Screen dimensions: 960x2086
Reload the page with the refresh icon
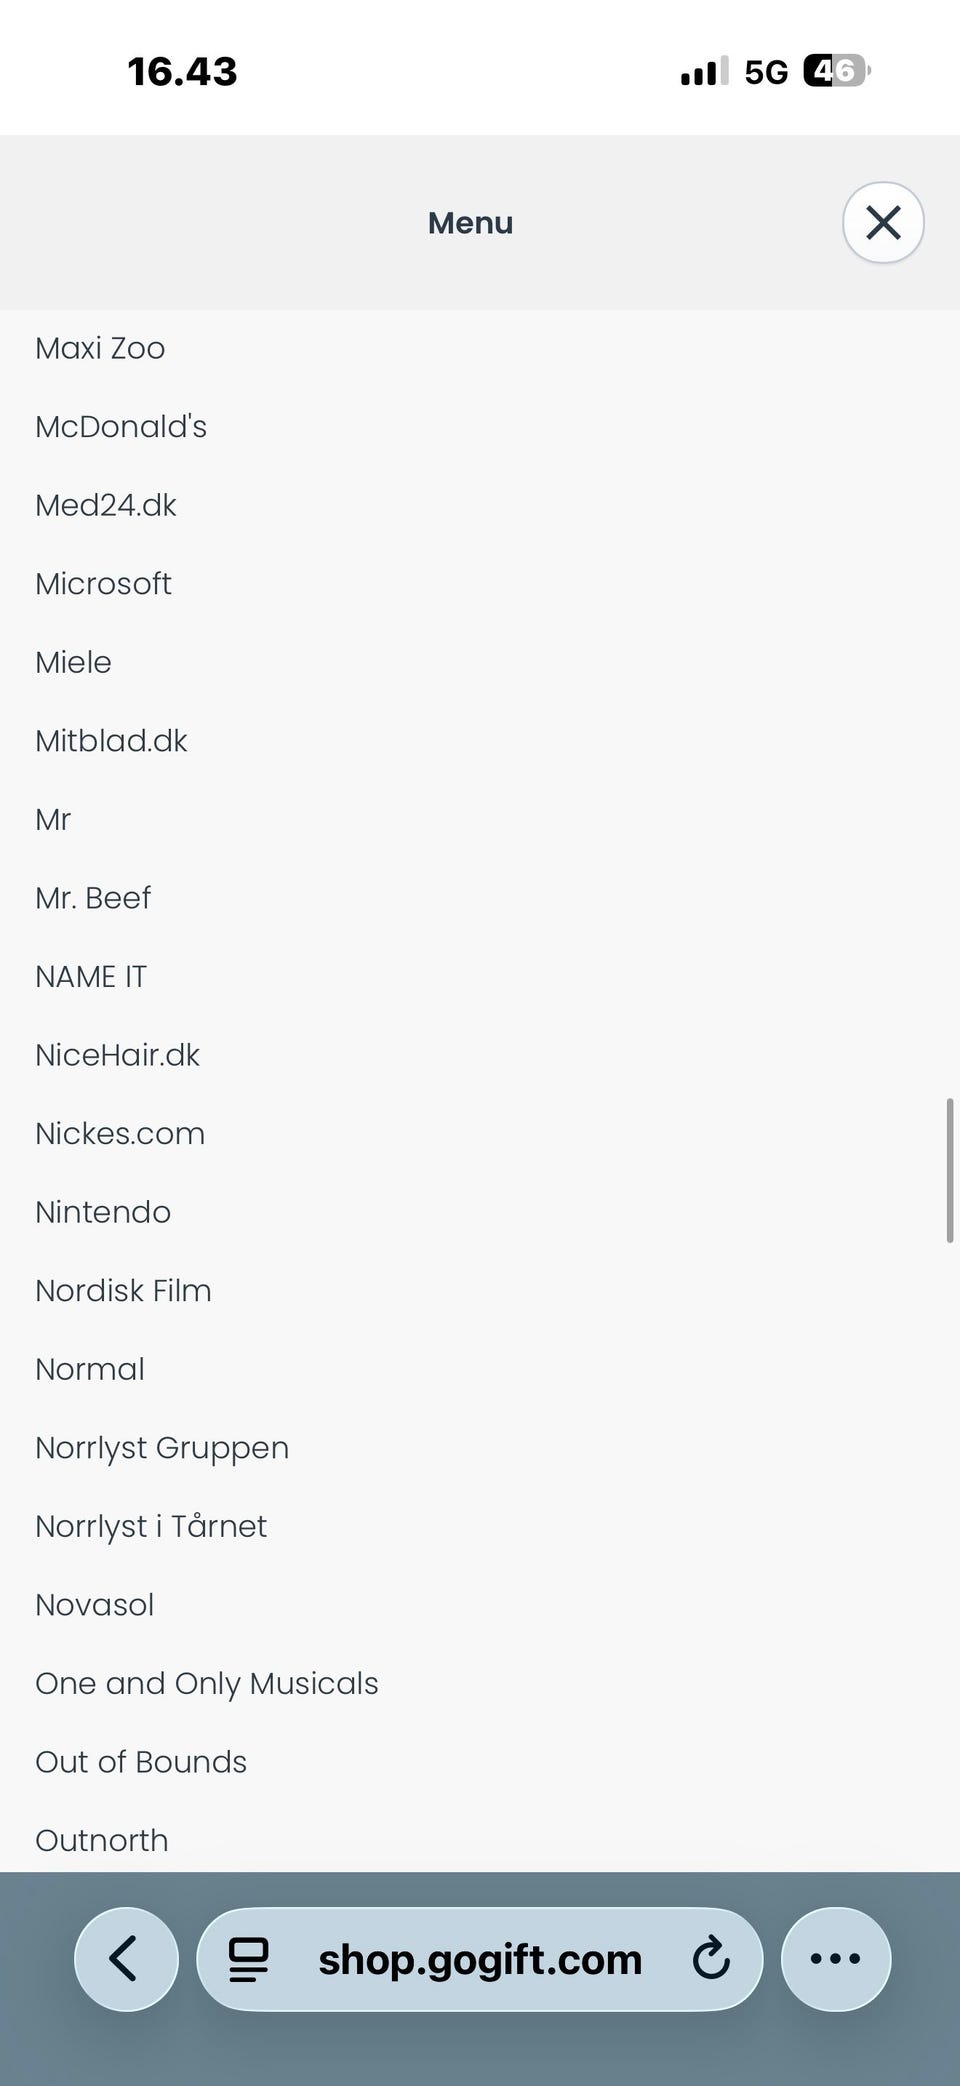coord(711,1958)
